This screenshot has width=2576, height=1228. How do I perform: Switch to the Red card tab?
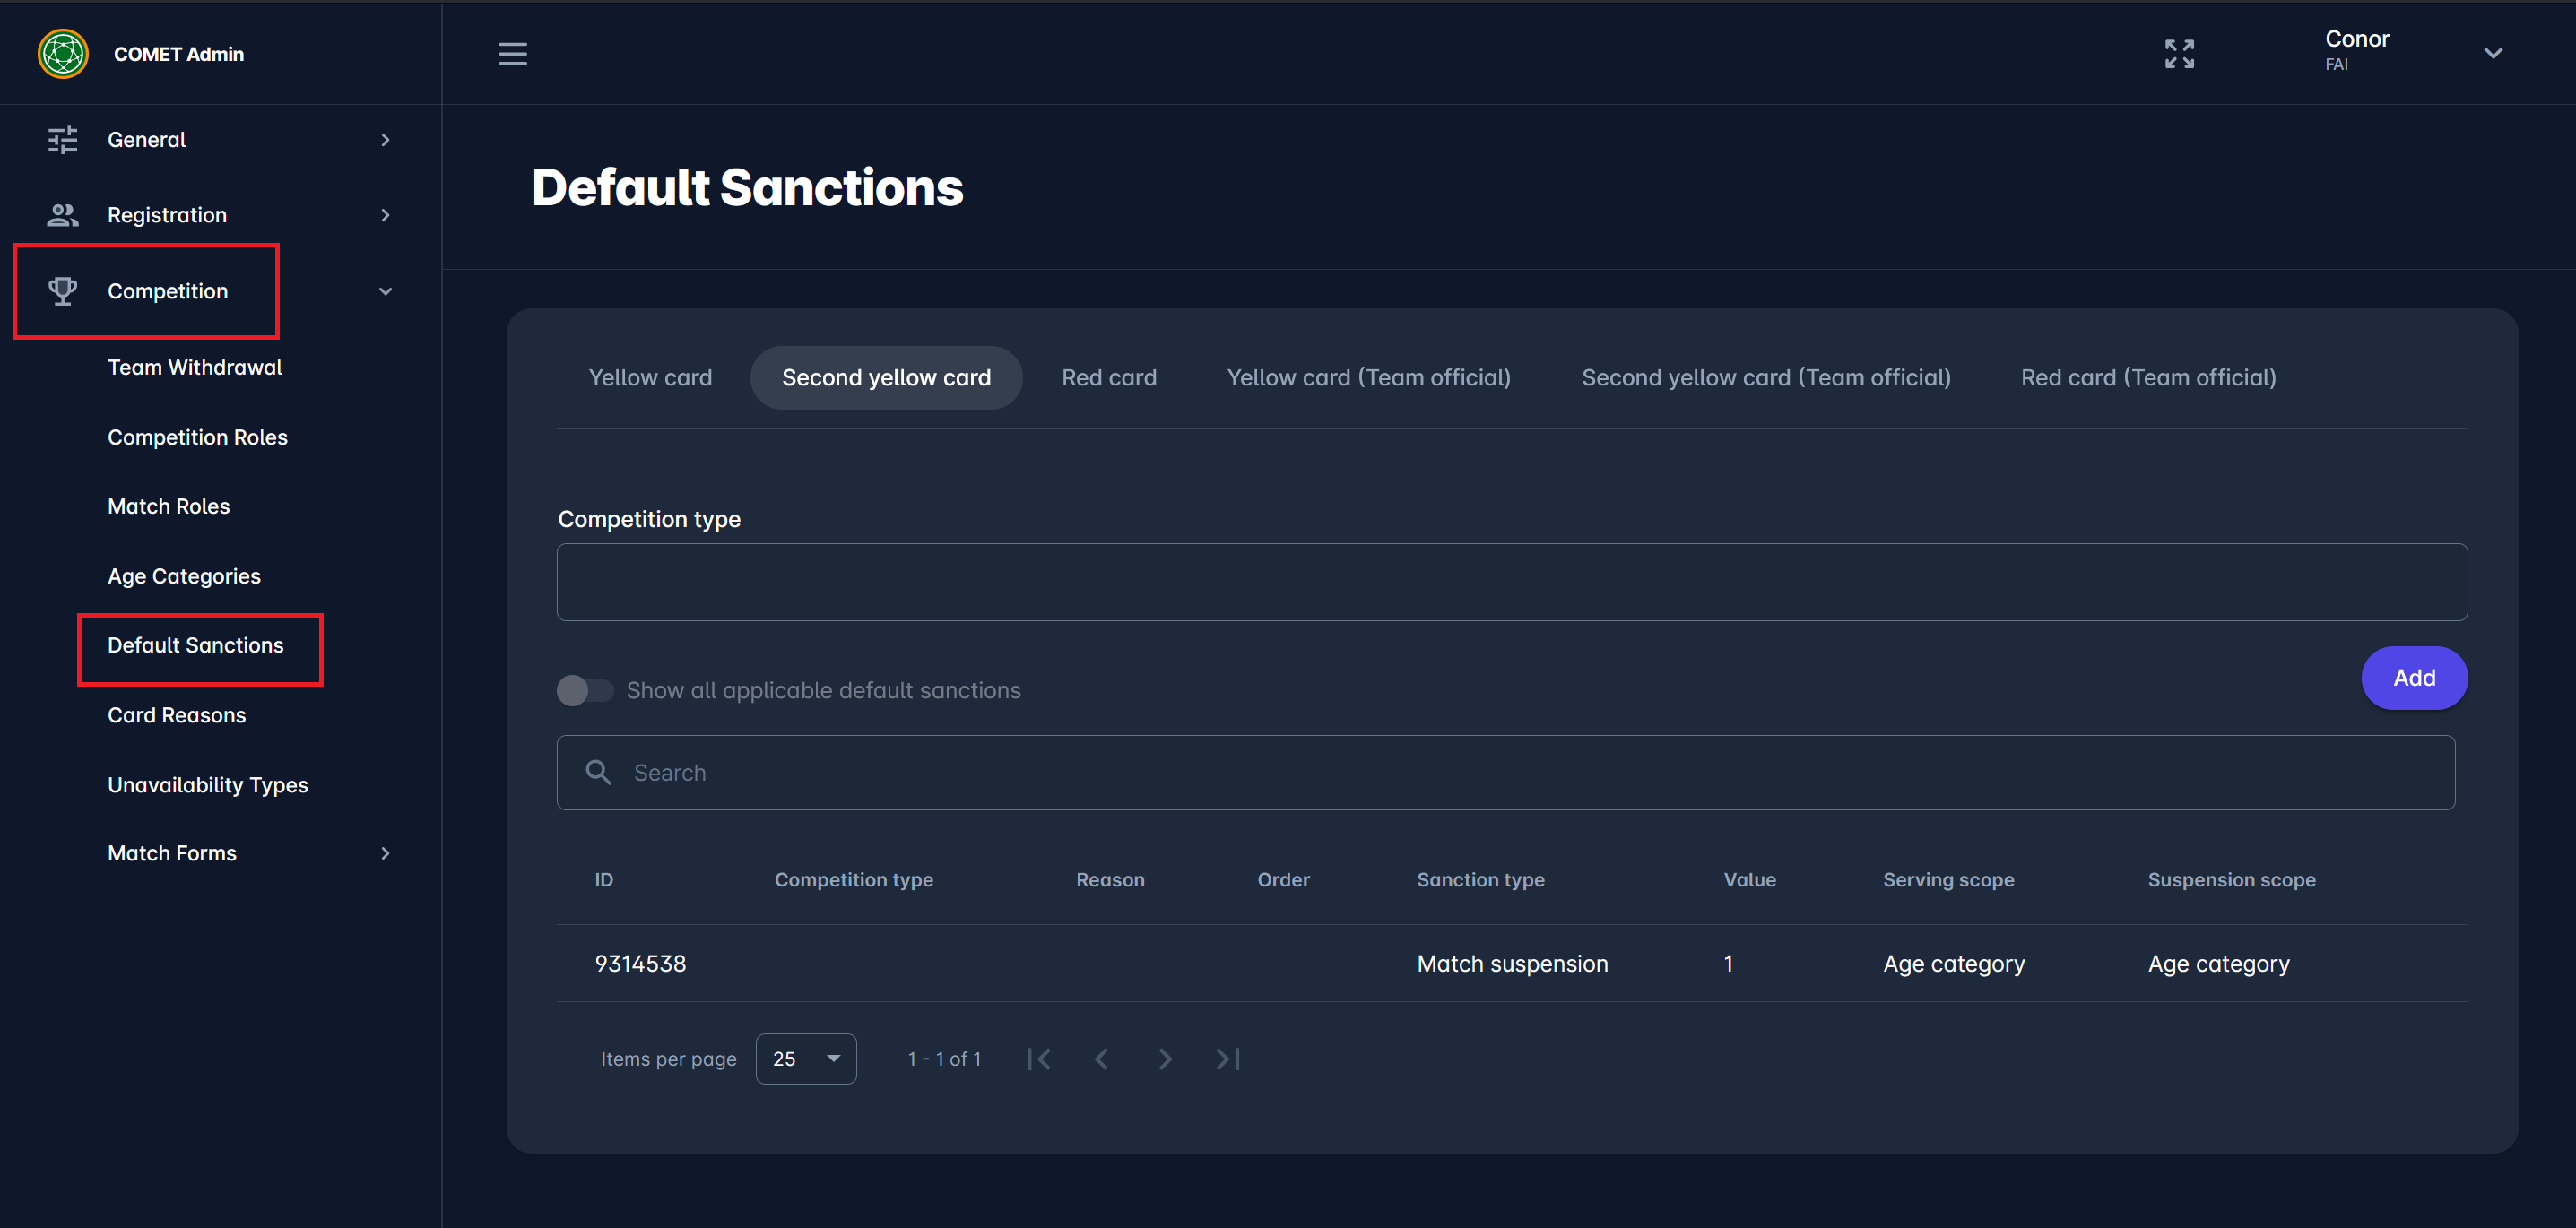1108,378
